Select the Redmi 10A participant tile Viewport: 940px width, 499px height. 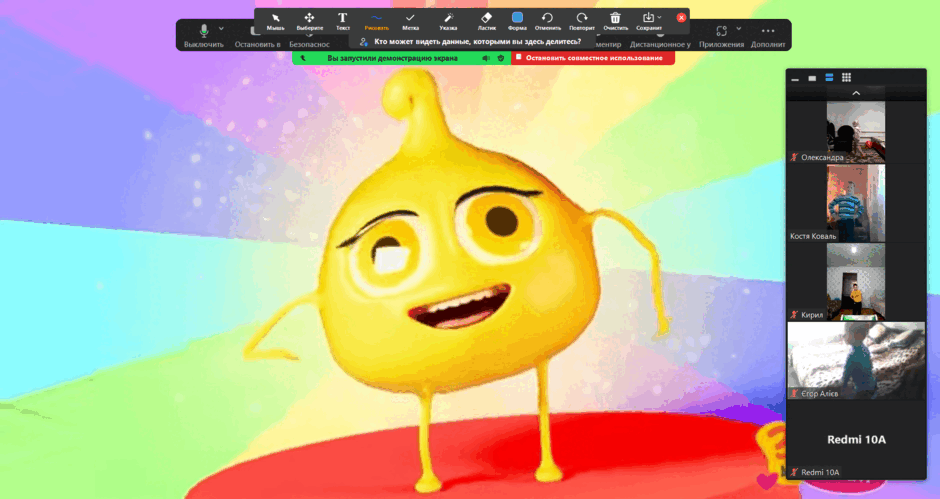(x=856, y=440)
